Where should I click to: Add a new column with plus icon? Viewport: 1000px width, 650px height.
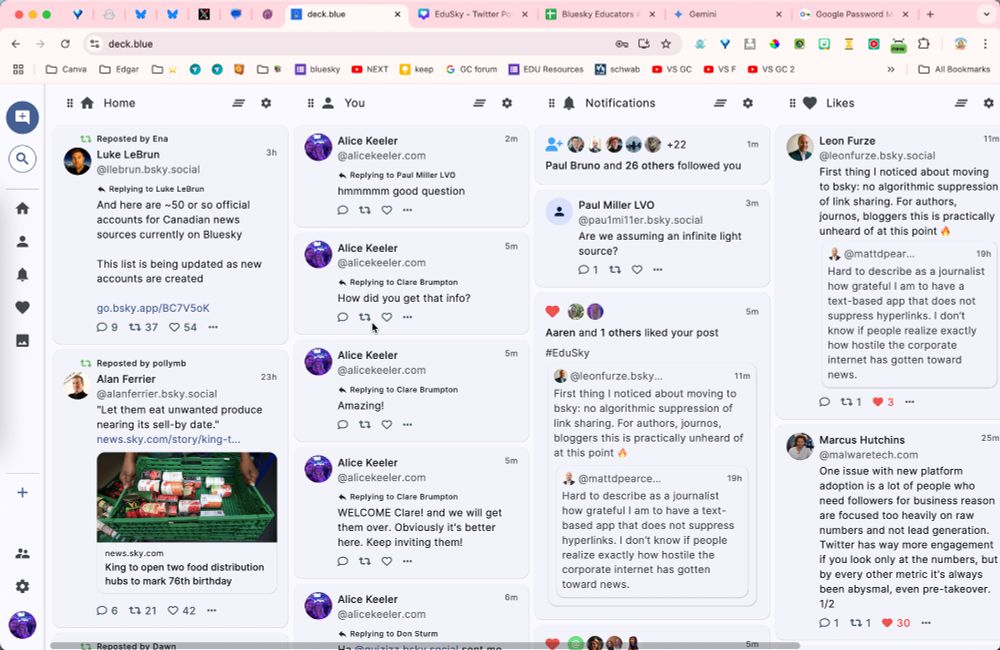[x=22, y=492]
